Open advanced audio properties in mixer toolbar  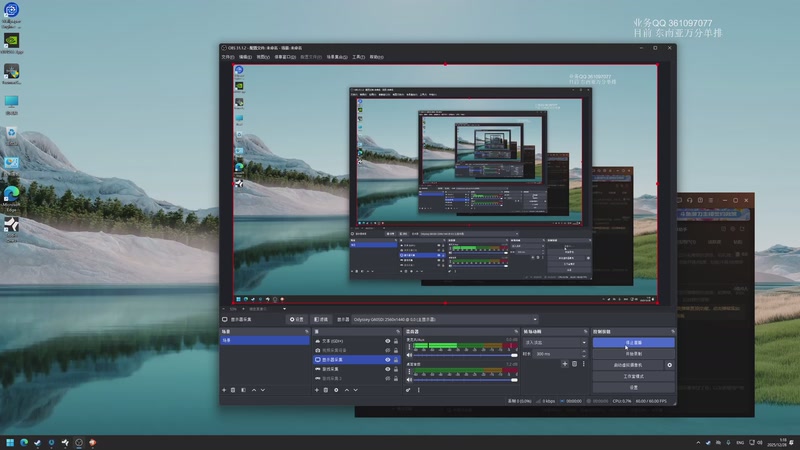(408, 390)
